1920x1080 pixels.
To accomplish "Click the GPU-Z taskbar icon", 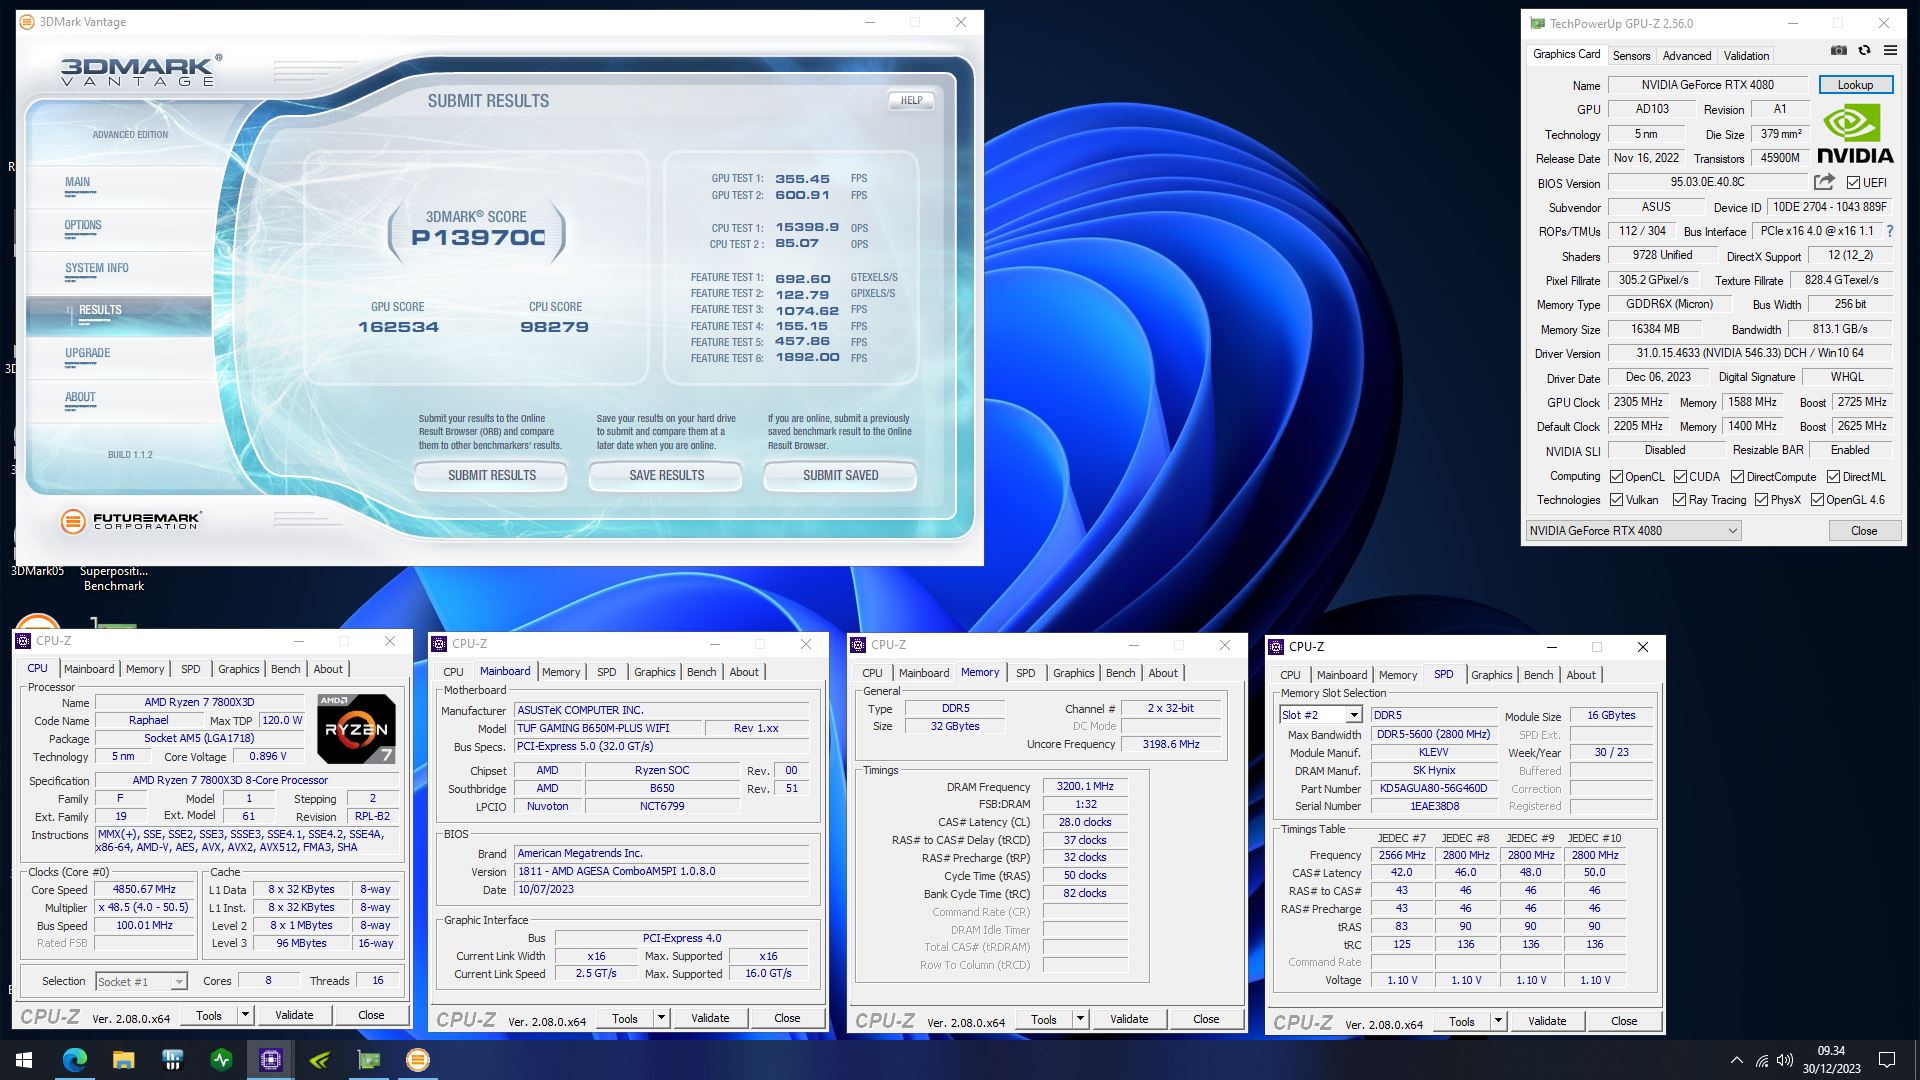I will tap(368, 1060).
